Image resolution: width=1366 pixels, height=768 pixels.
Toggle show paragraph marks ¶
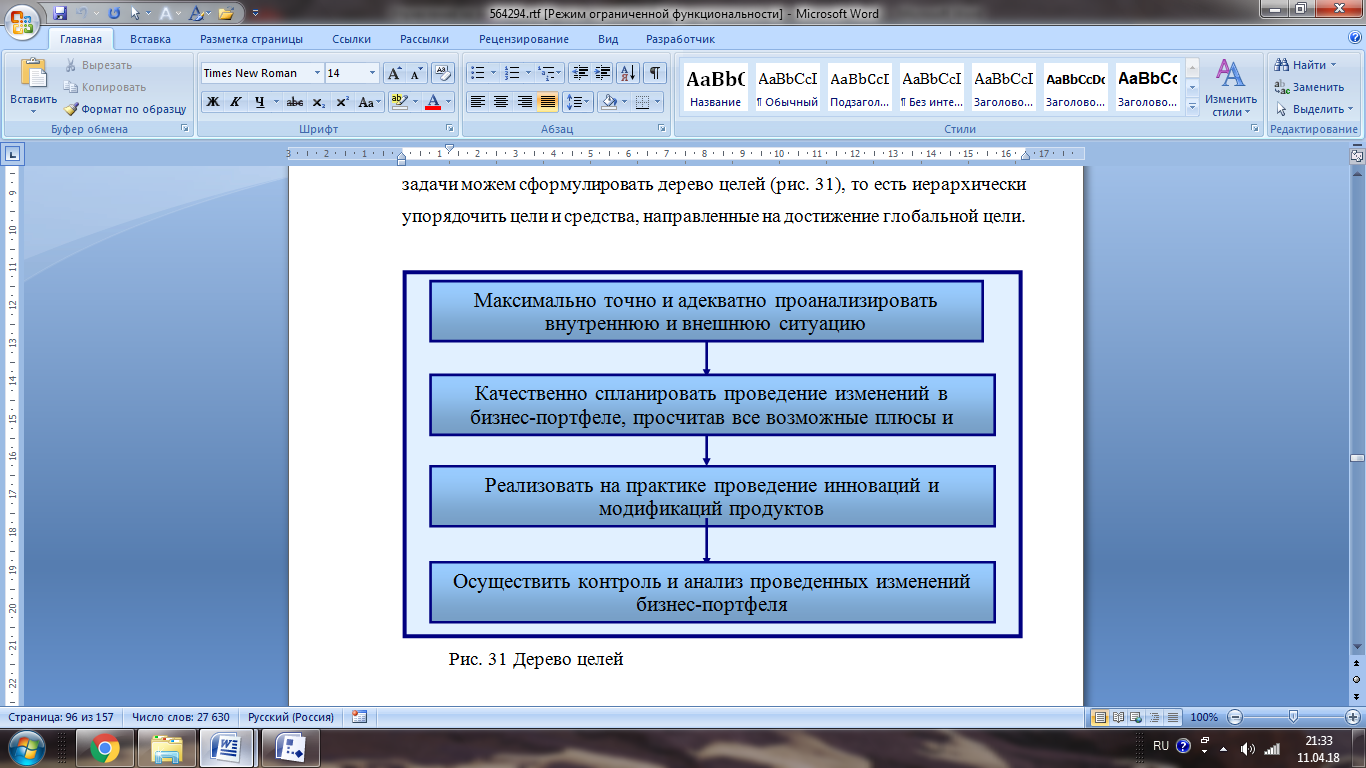[x=655, y=73]
